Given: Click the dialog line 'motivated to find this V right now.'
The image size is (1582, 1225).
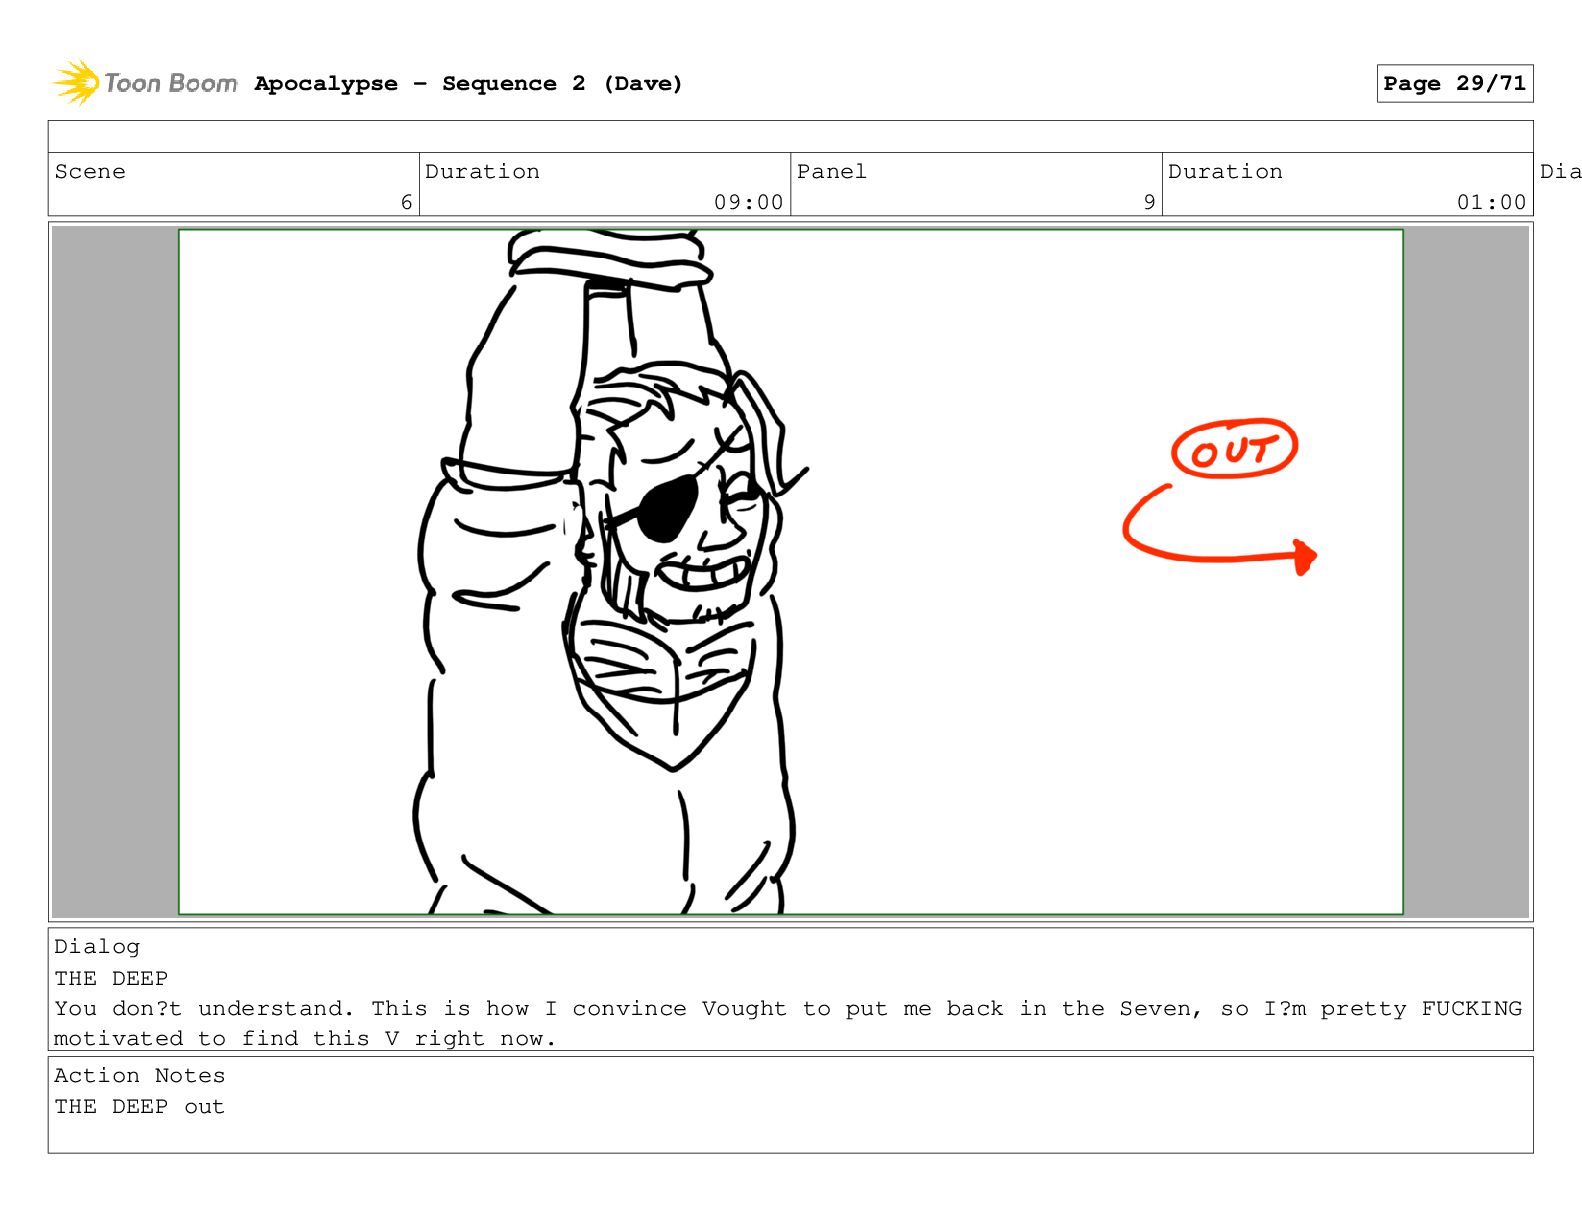Looking at the screenshot, I should coord(305,1038).
